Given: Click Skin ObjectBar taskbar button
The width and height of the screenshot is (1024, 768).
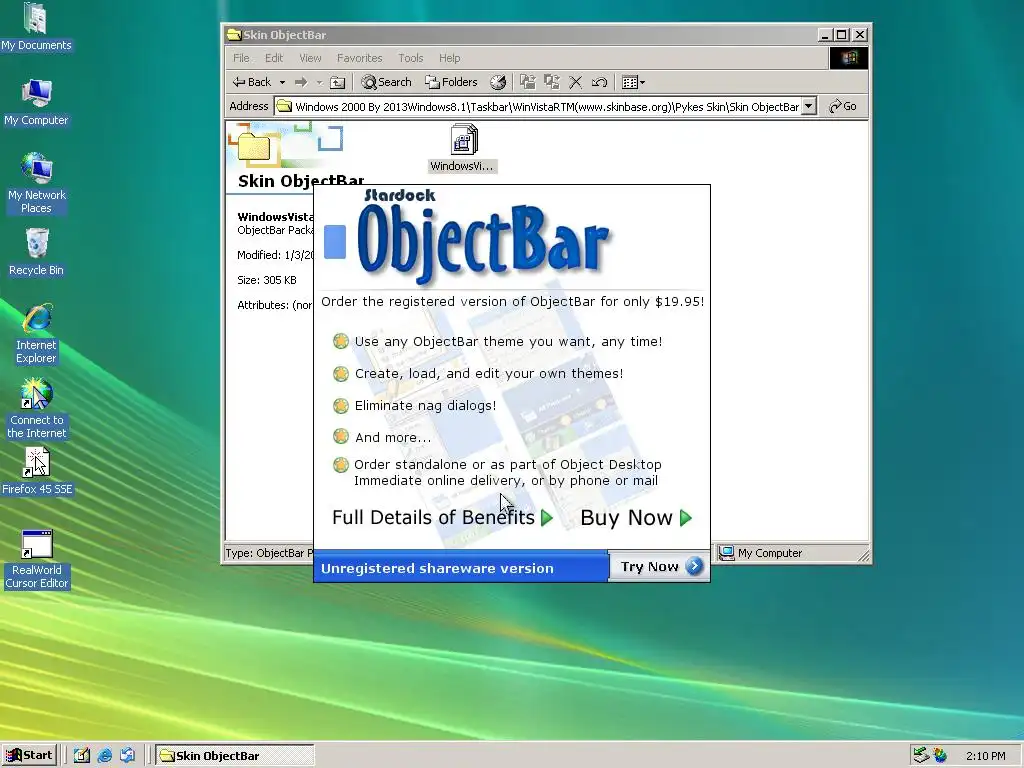Looking at the screenshot, I should 234,756.
